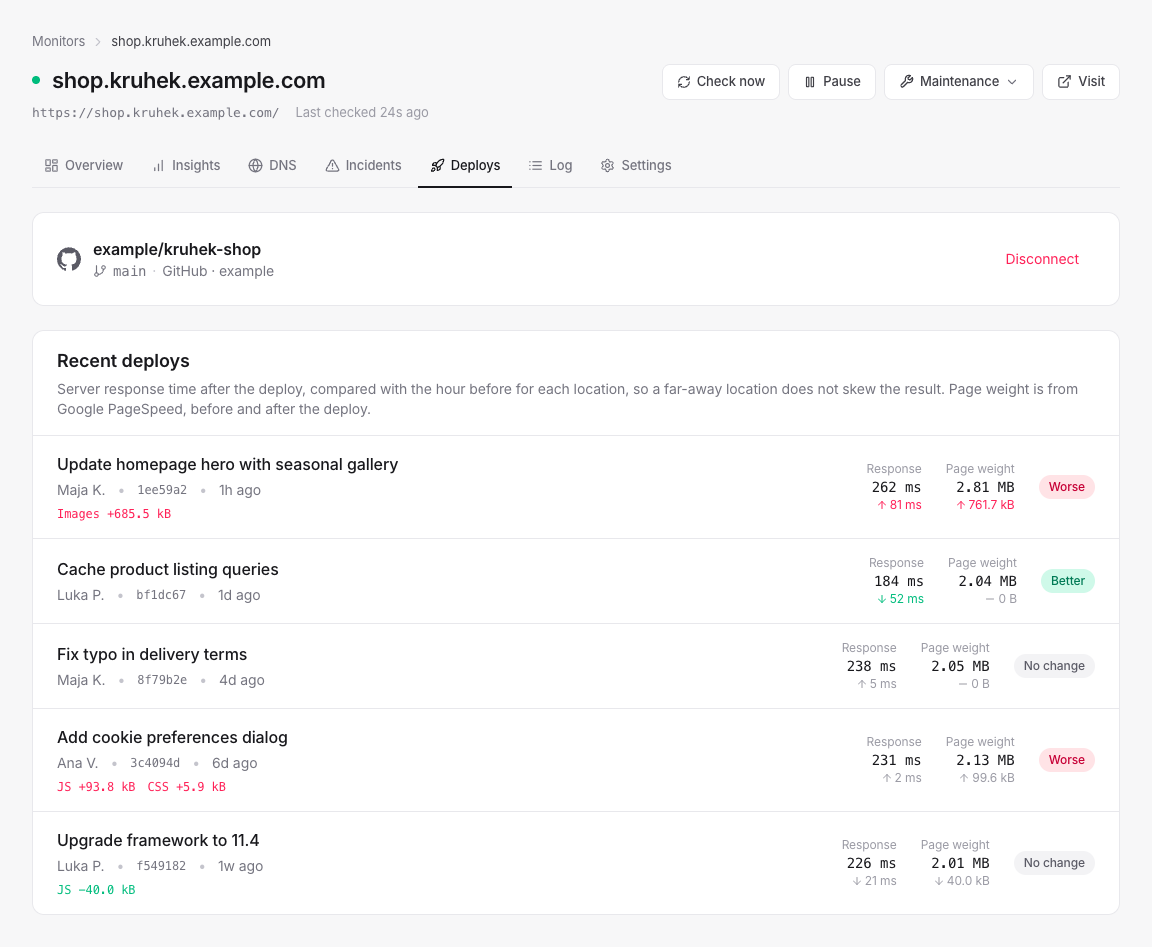Click the CSS +5.9 kB label
Screen dimensions: 1152x947
click(x=187, y=787)
